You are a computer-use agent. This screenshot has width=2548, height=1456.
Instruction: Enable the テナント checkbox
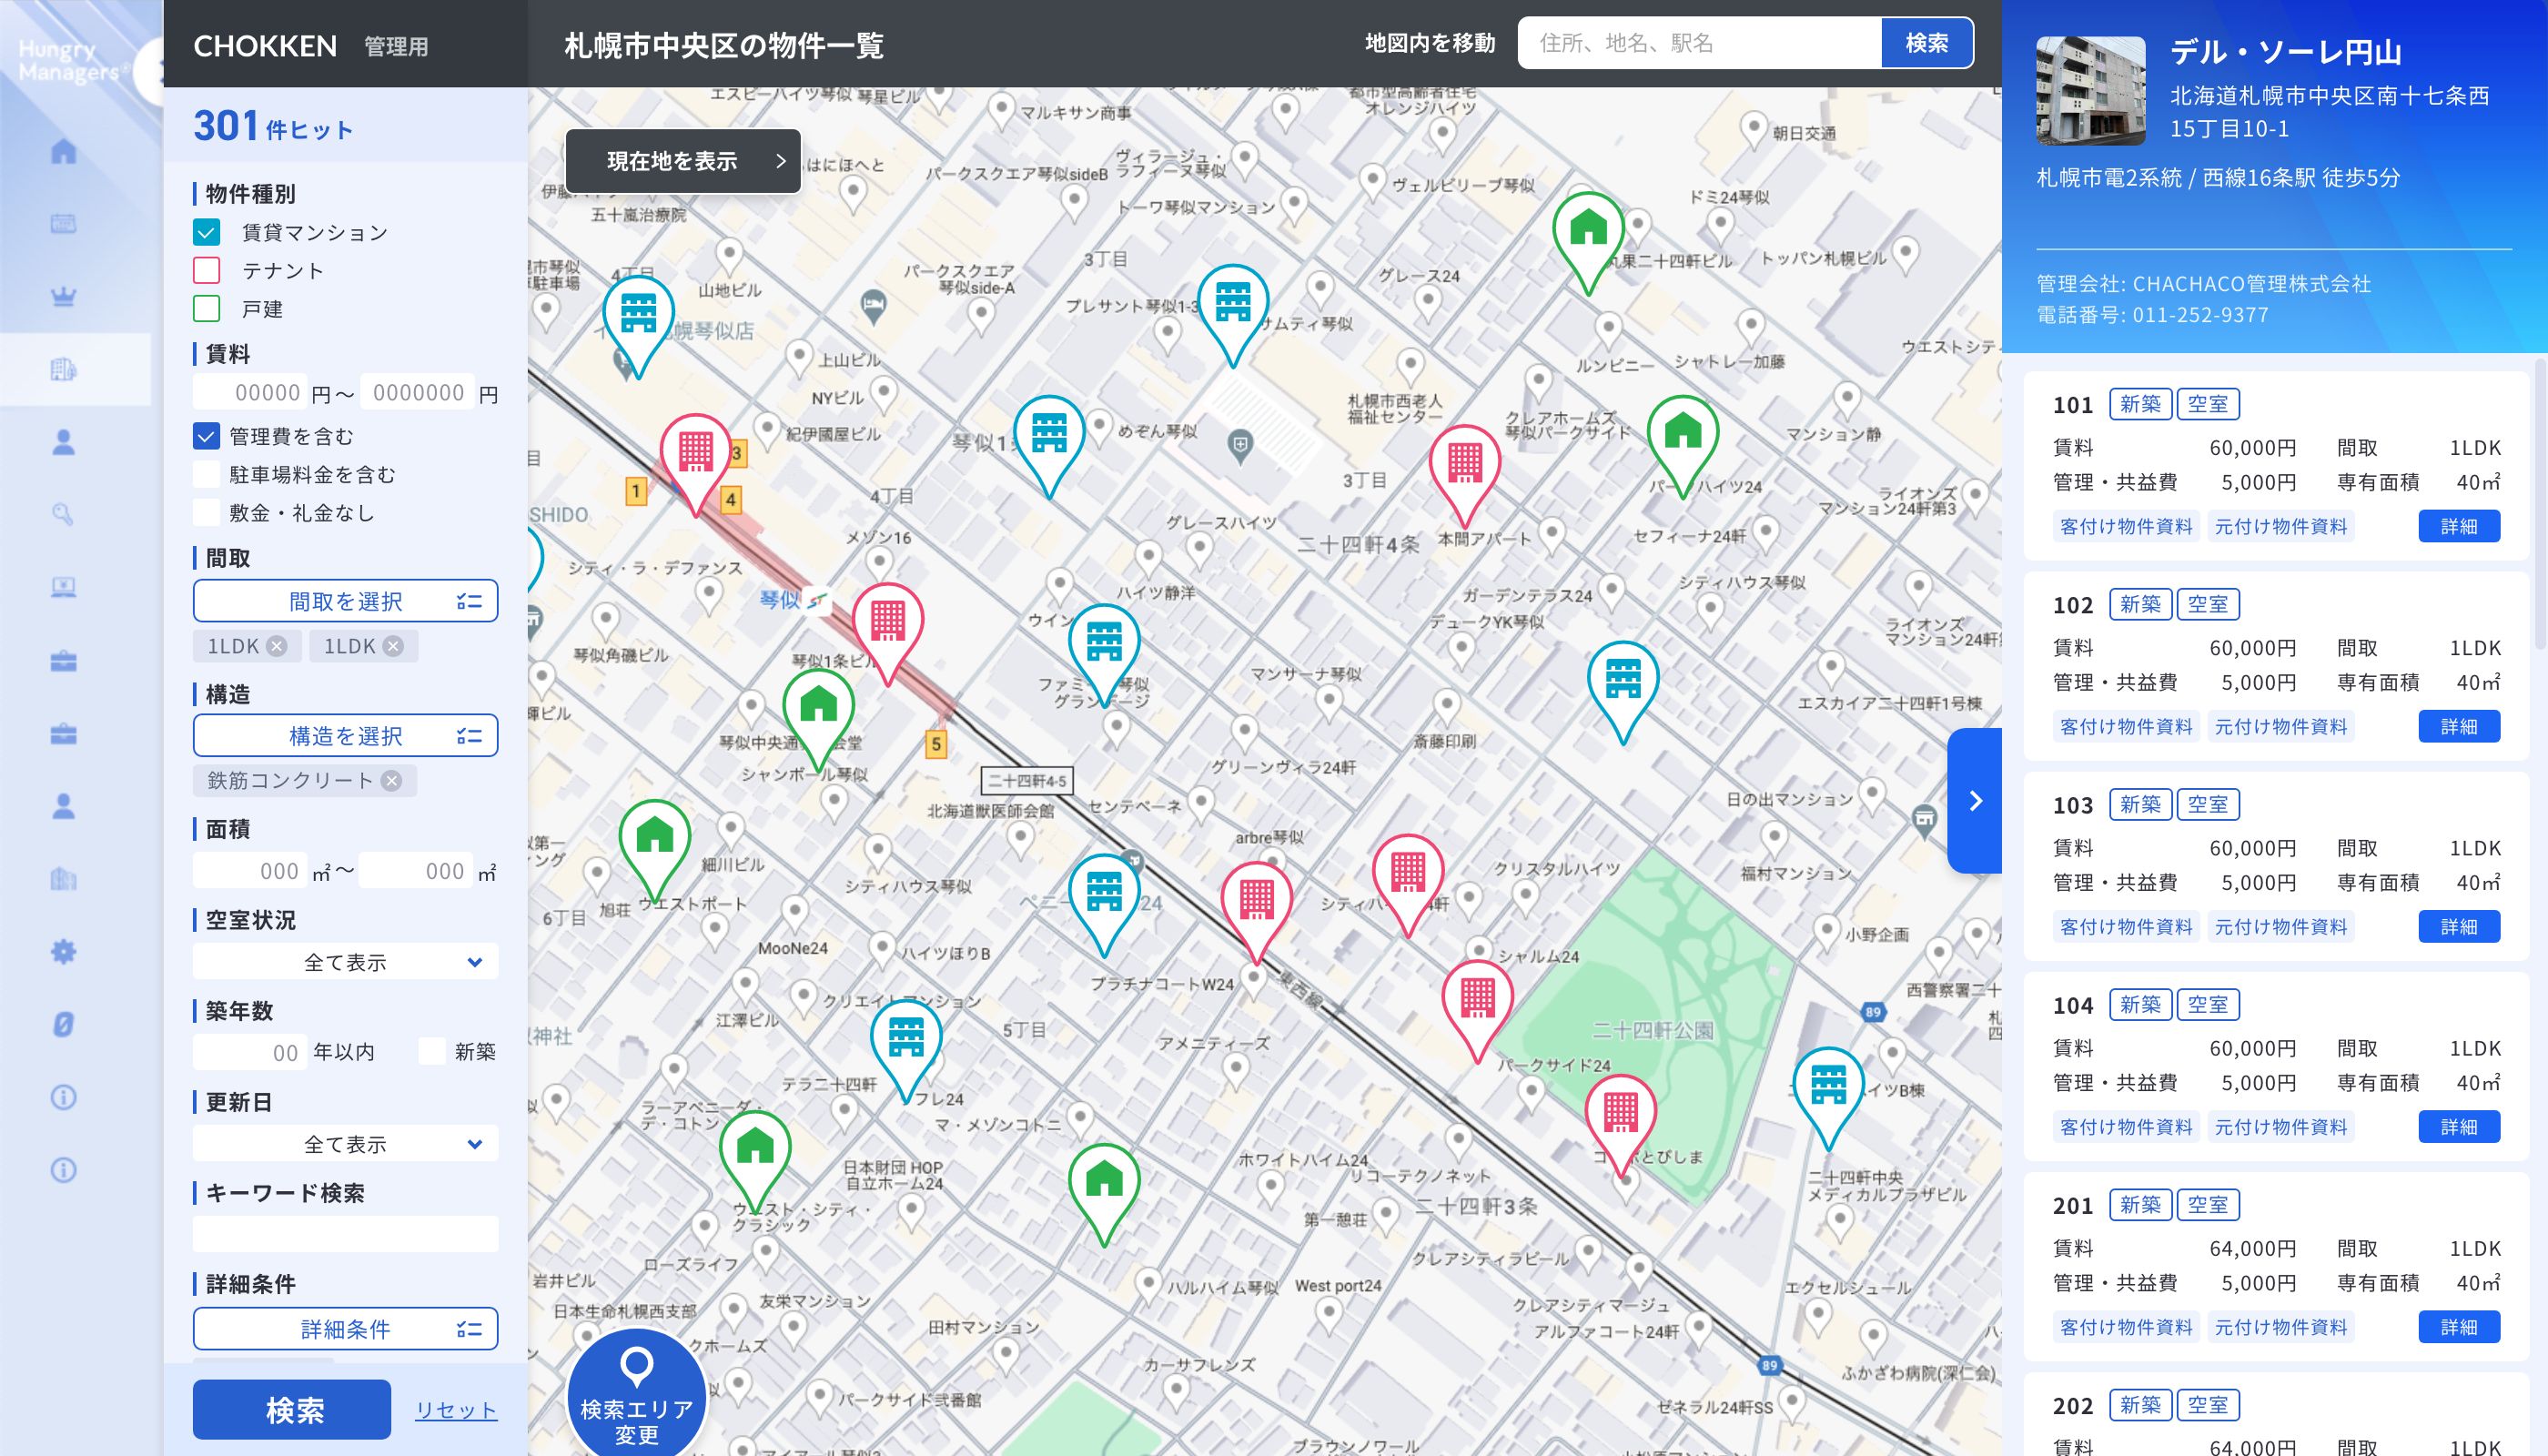[x=207, y=271]
